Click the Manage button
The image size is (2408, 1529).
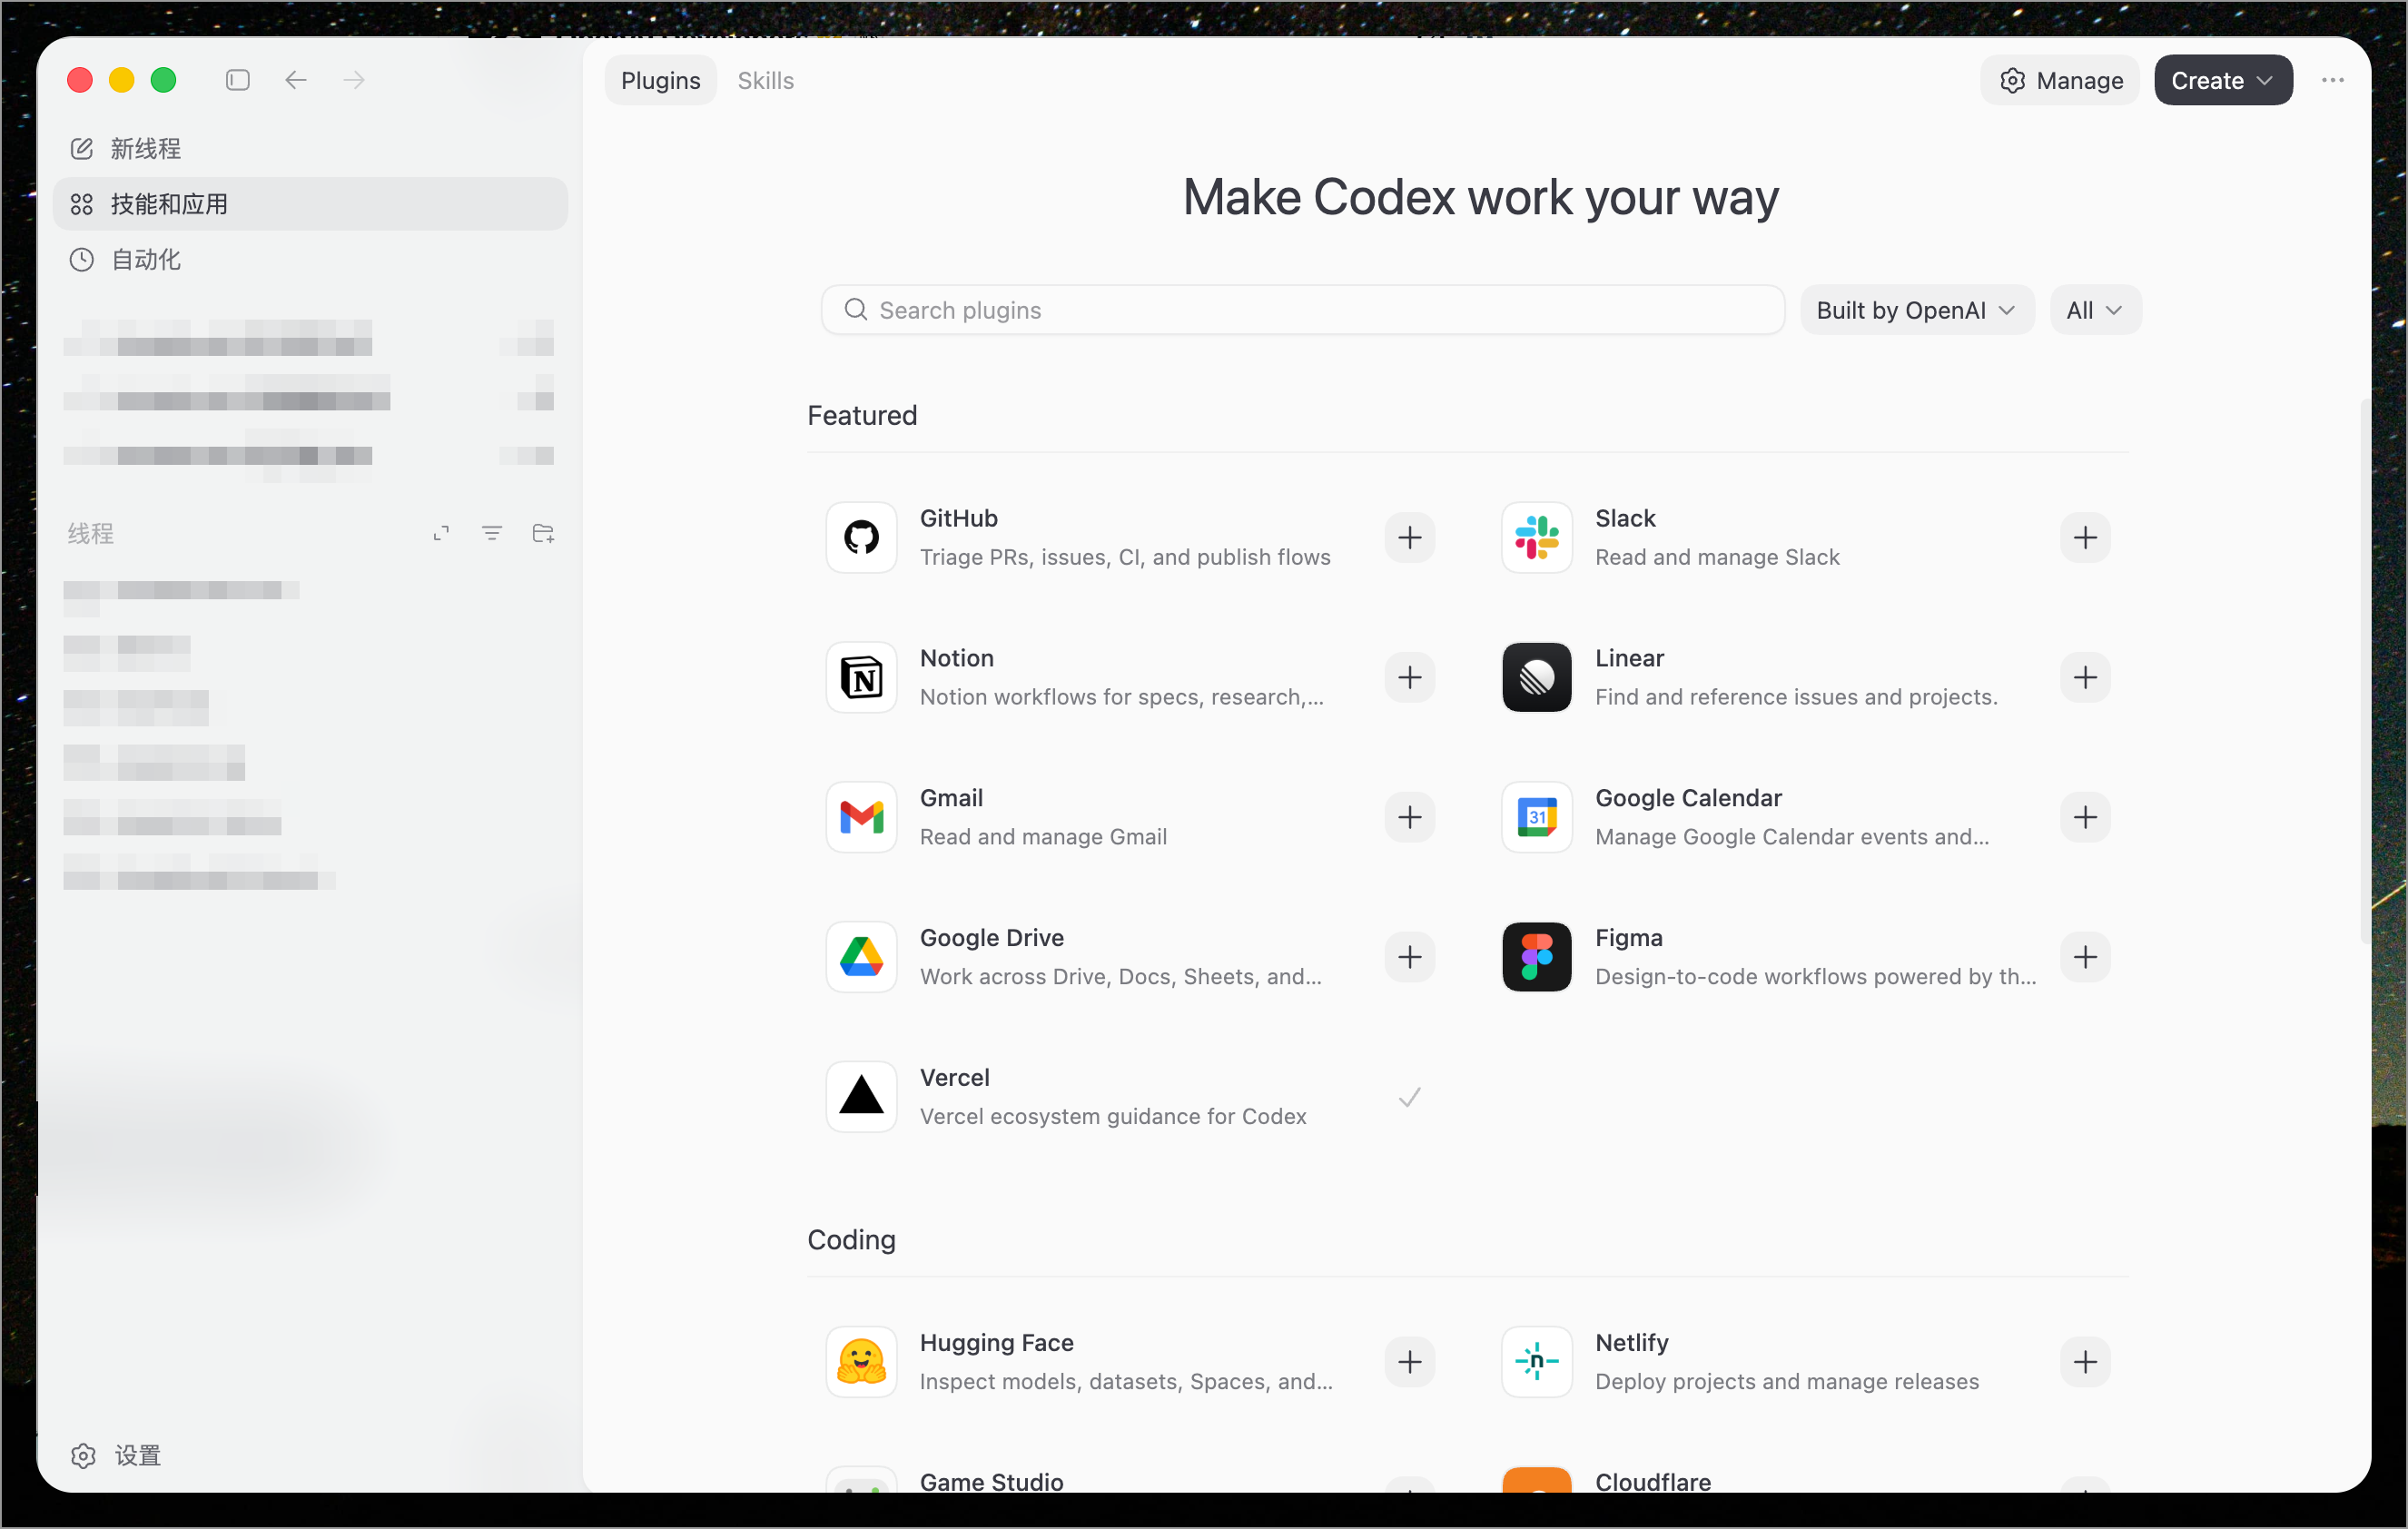tap(2060, 80)
